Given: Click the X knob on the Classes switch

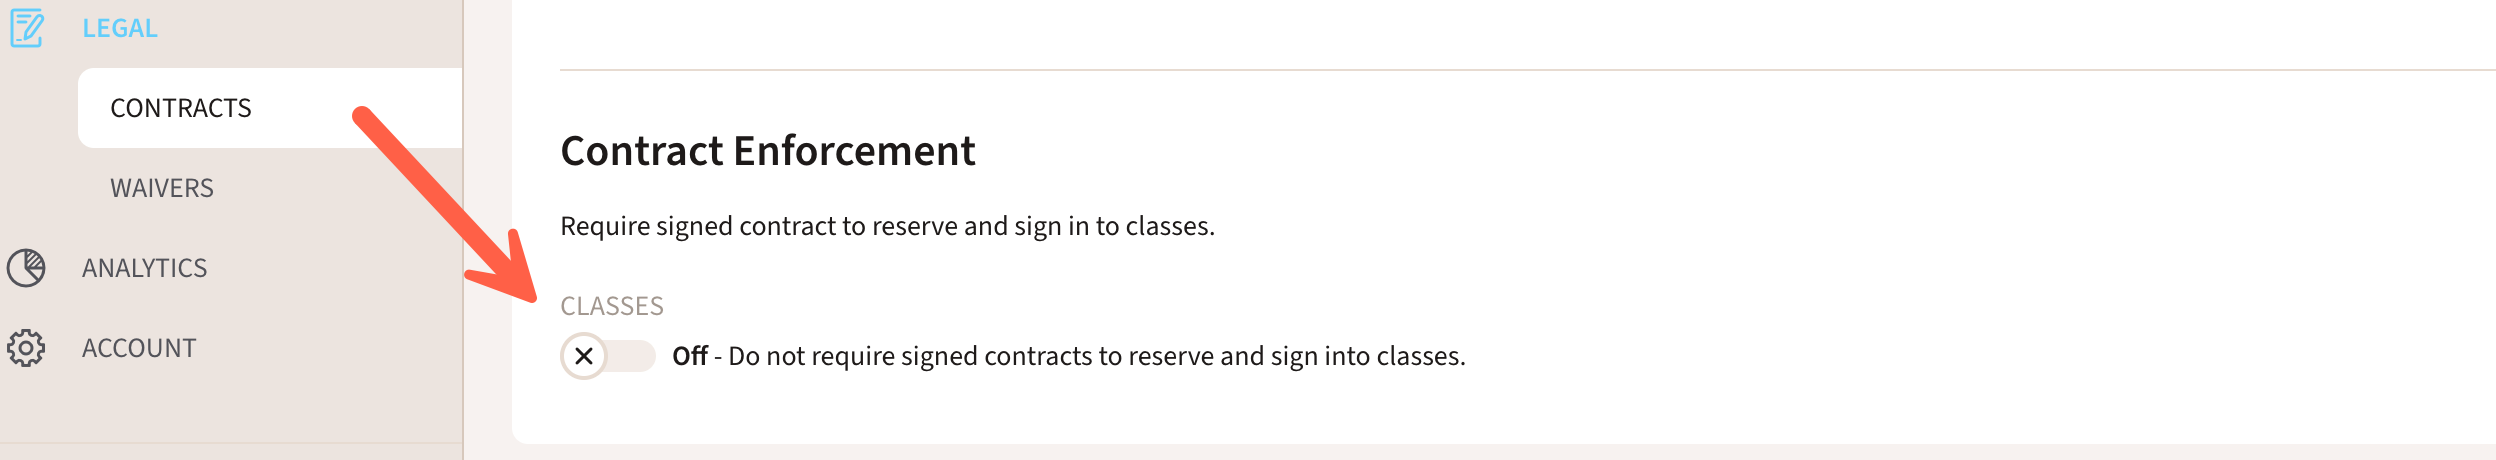Looking at the screenshot, I should [584, 356].
